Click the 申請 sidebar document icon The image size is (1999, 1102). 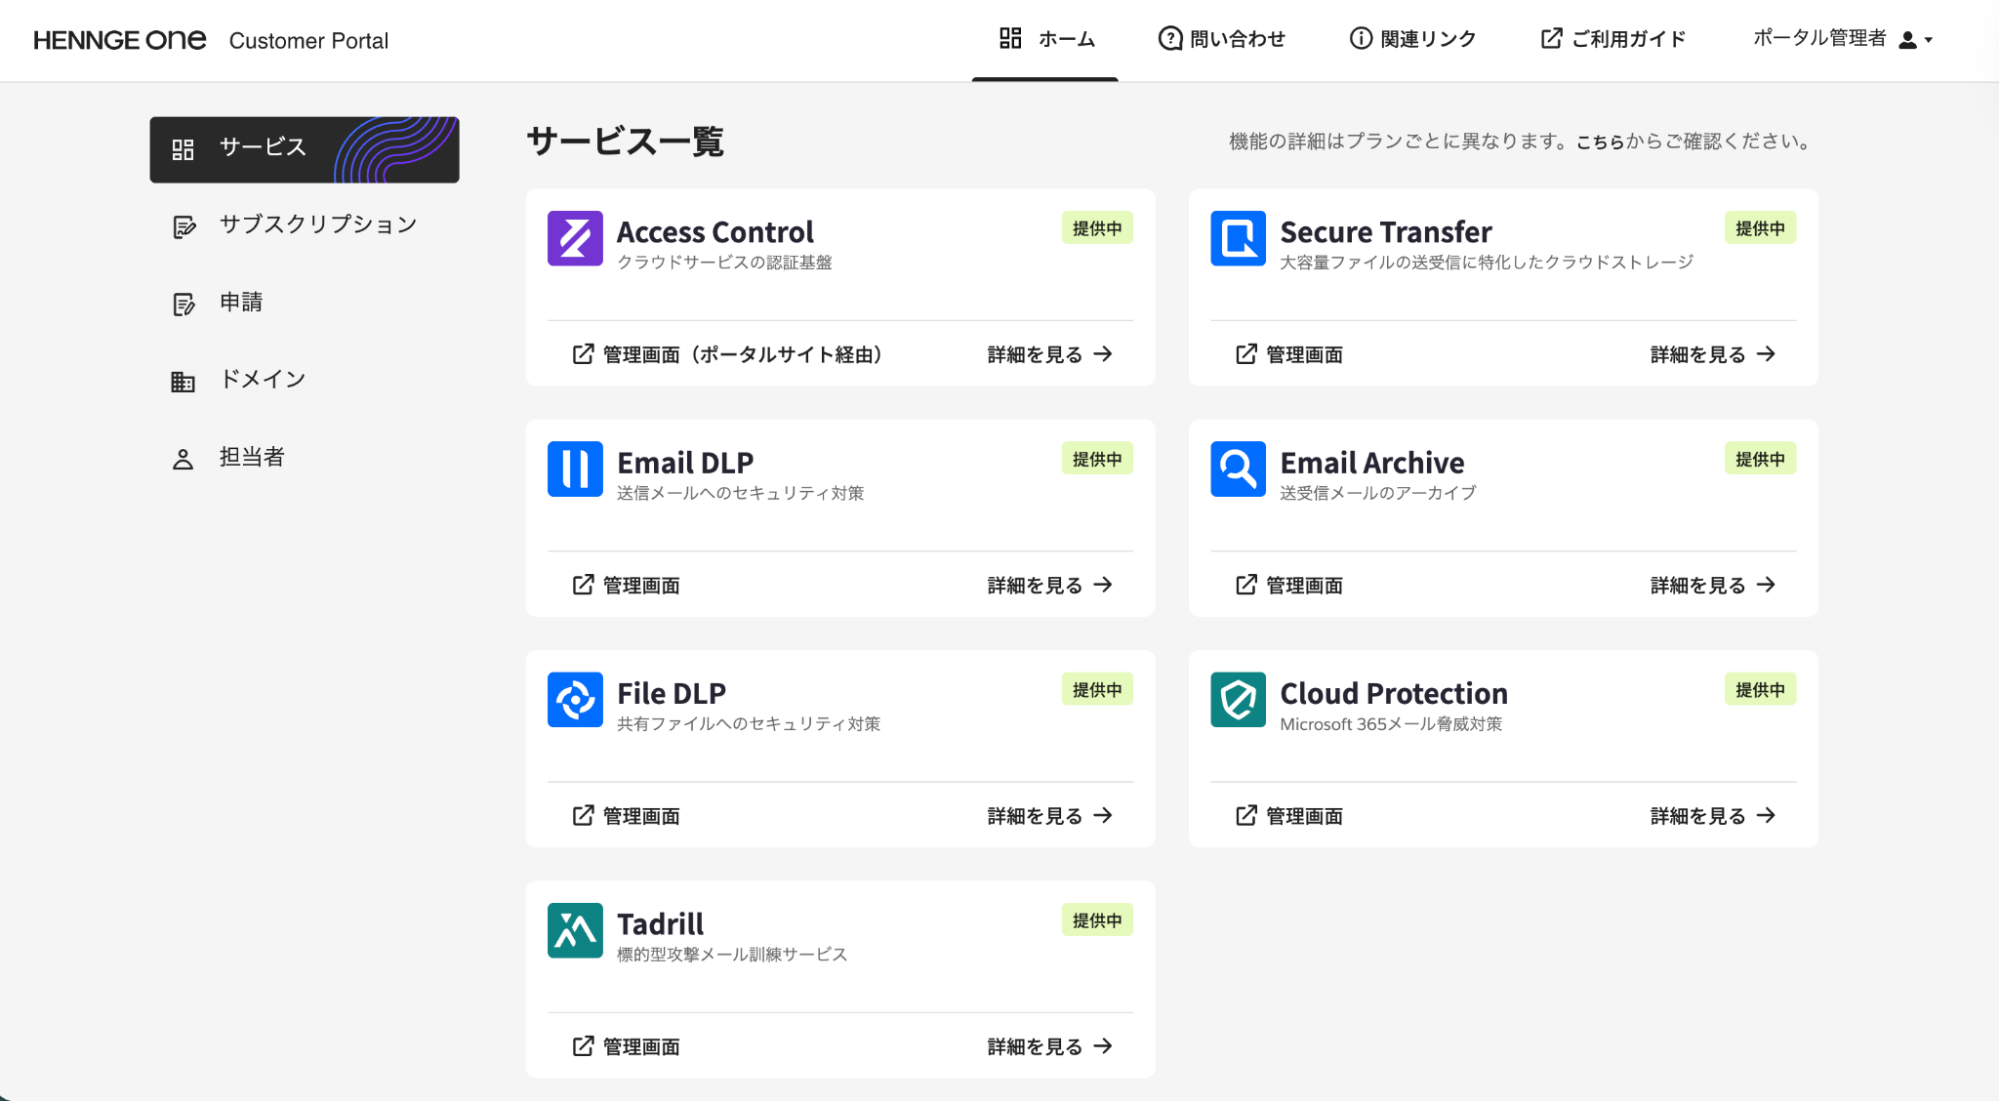(183, 304)
